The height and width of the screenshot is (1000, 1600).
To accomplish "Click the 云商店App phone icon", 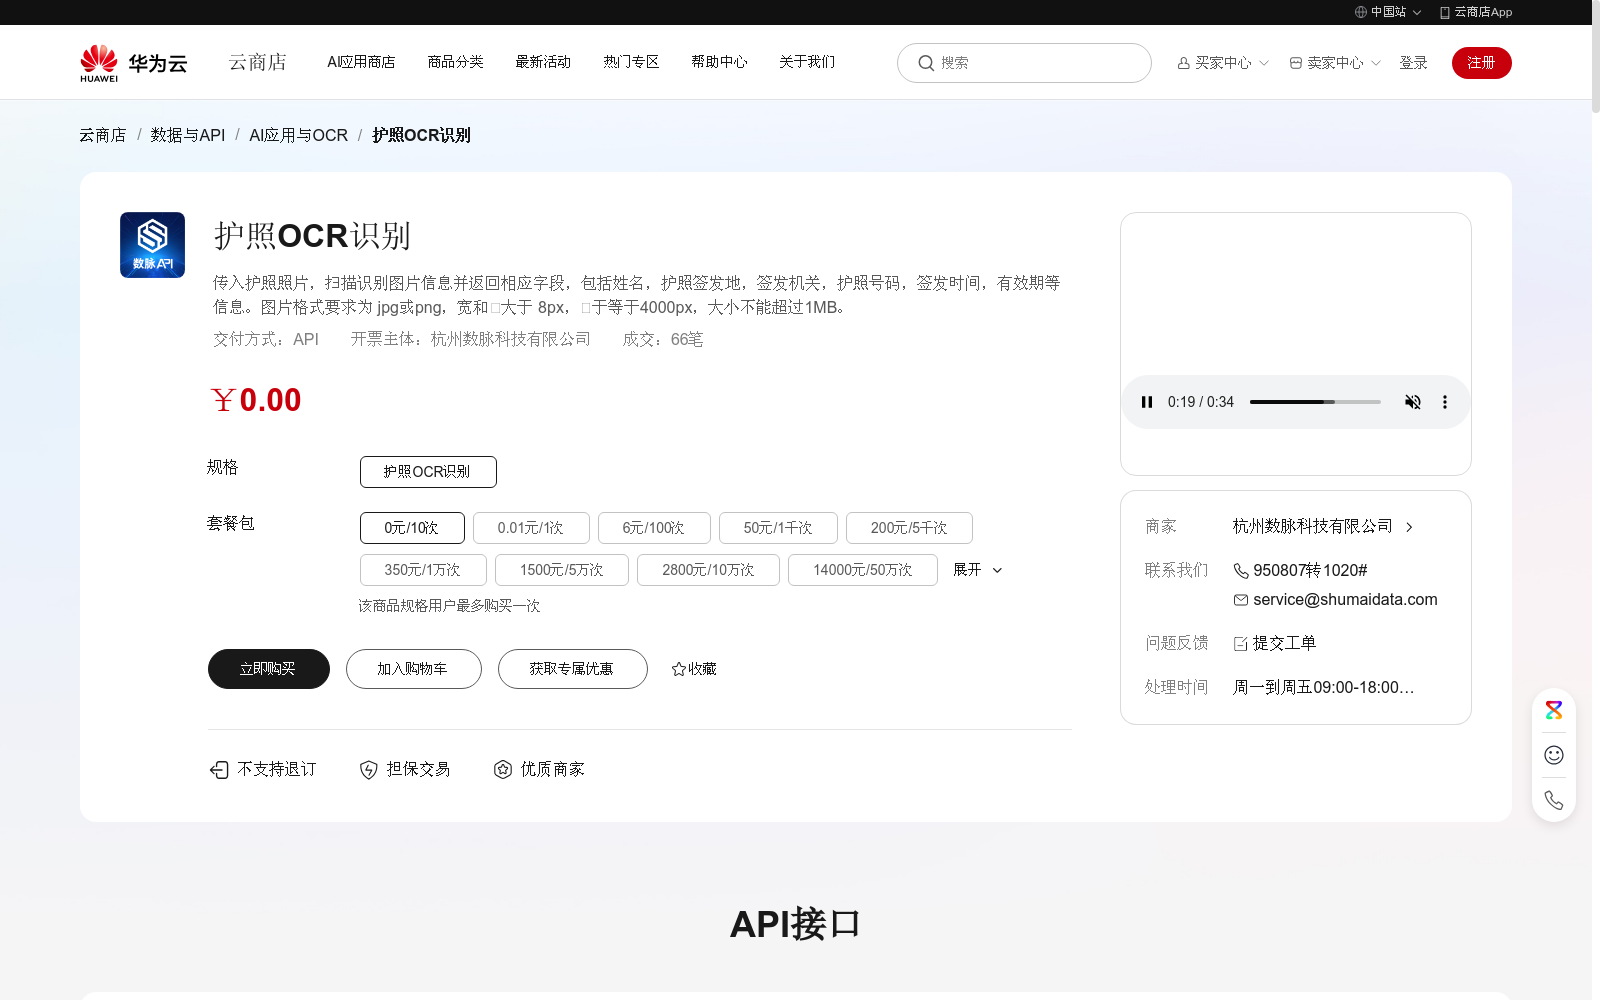I will (1445, 12).
